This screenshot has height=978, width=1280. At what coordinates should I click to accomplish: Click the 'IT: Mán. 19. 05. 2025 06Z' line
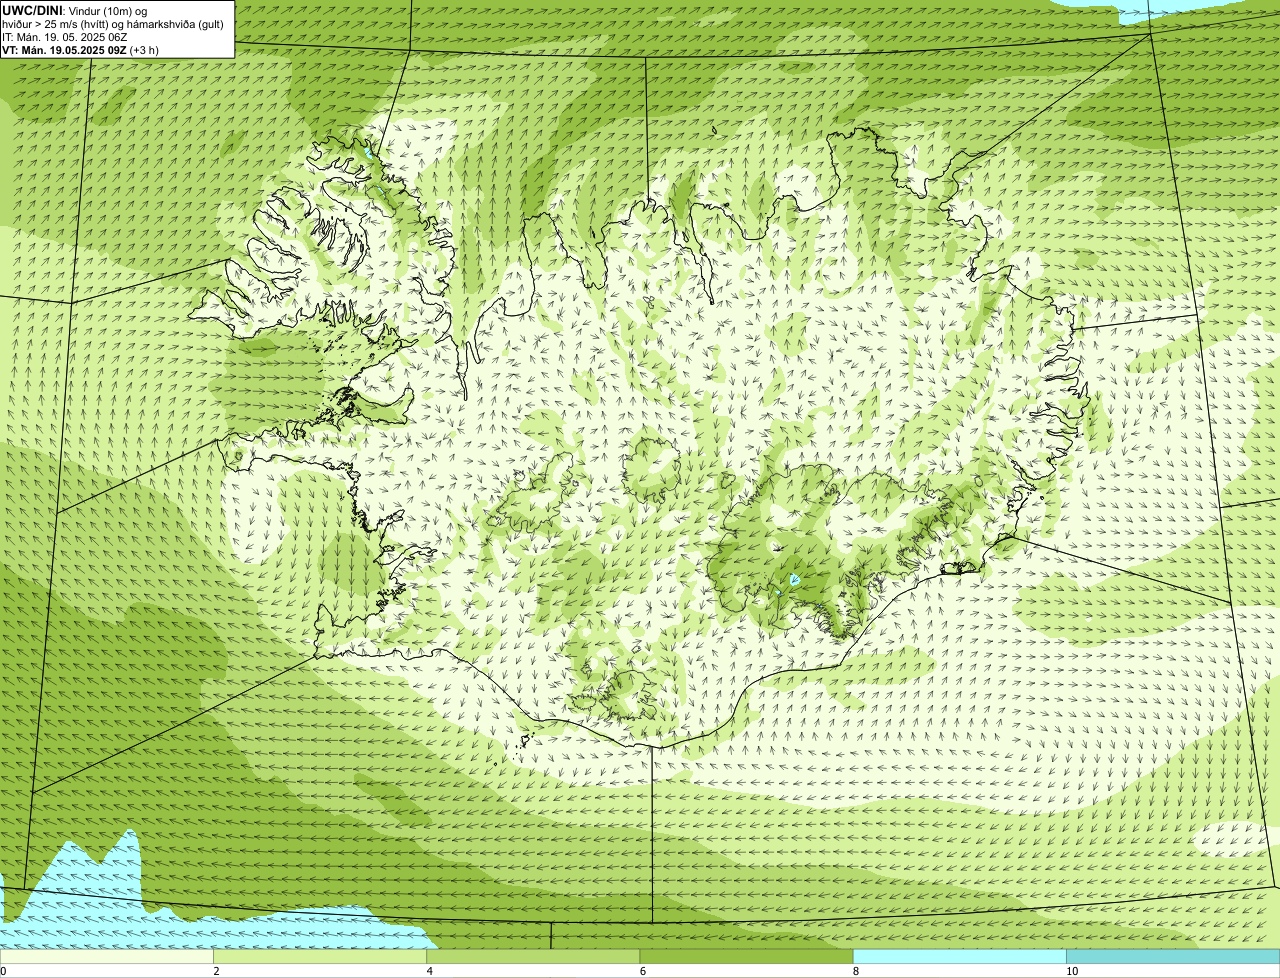click(x=65, y=36)
